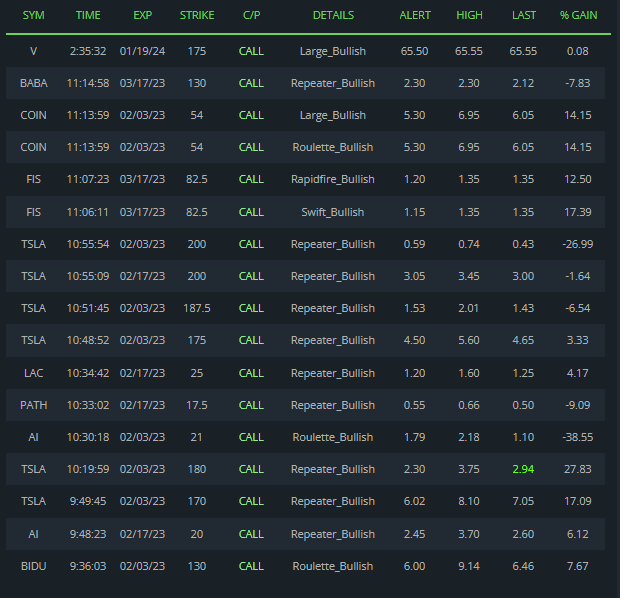Screen dimensions: 620x598
Task: Click high value 3.70 in AI row
Action: click(x=469, y=534)
